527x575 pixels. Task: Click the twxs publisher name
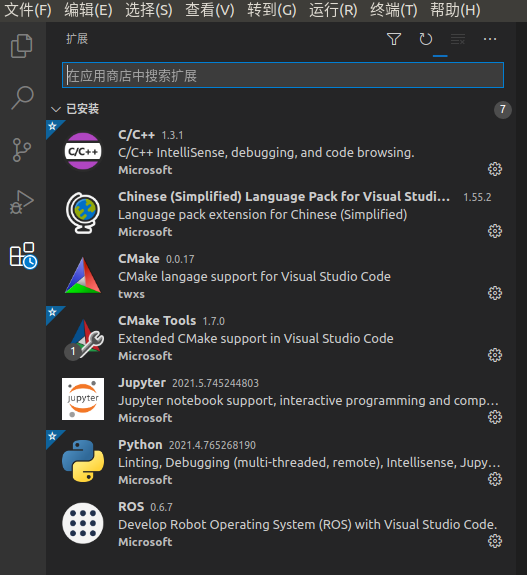[131, 294]
